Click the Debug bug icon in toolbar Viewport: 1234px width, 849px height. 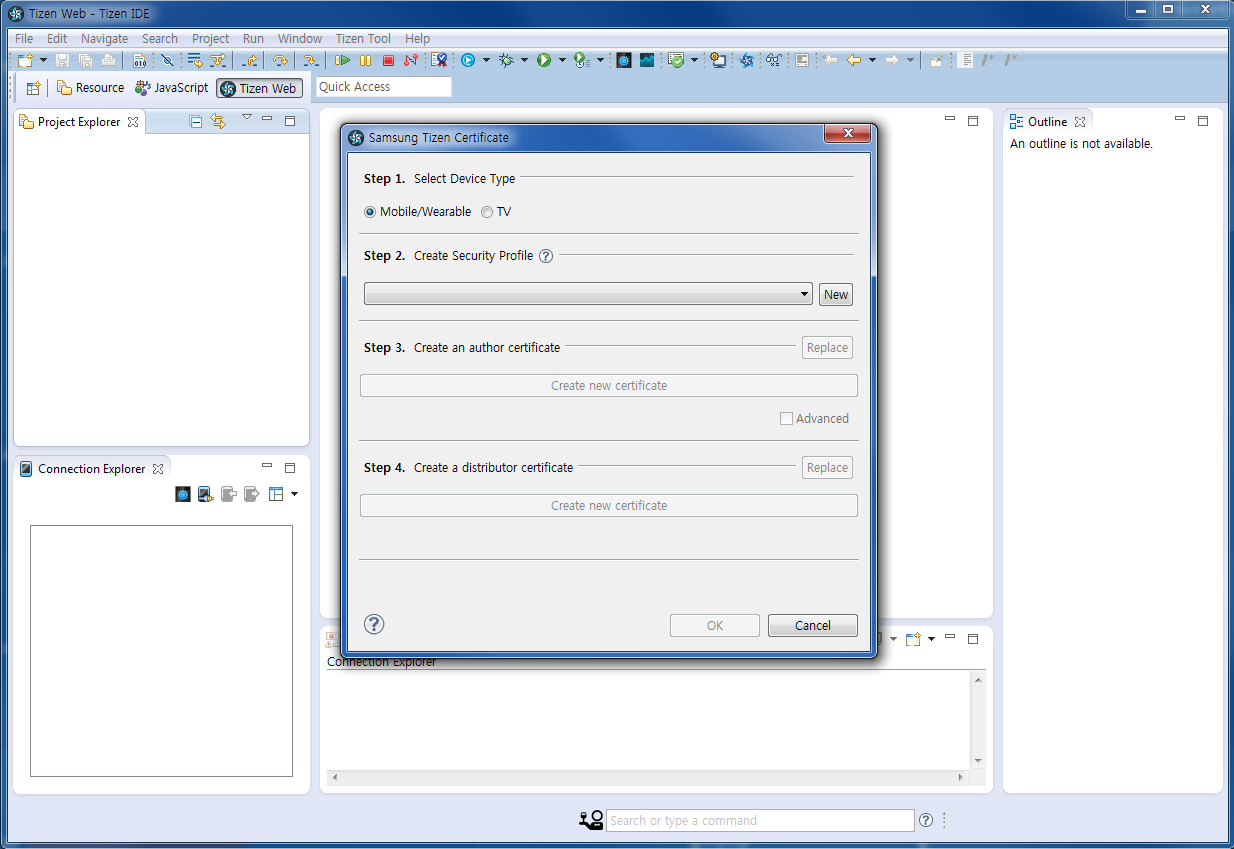(506, 61)
